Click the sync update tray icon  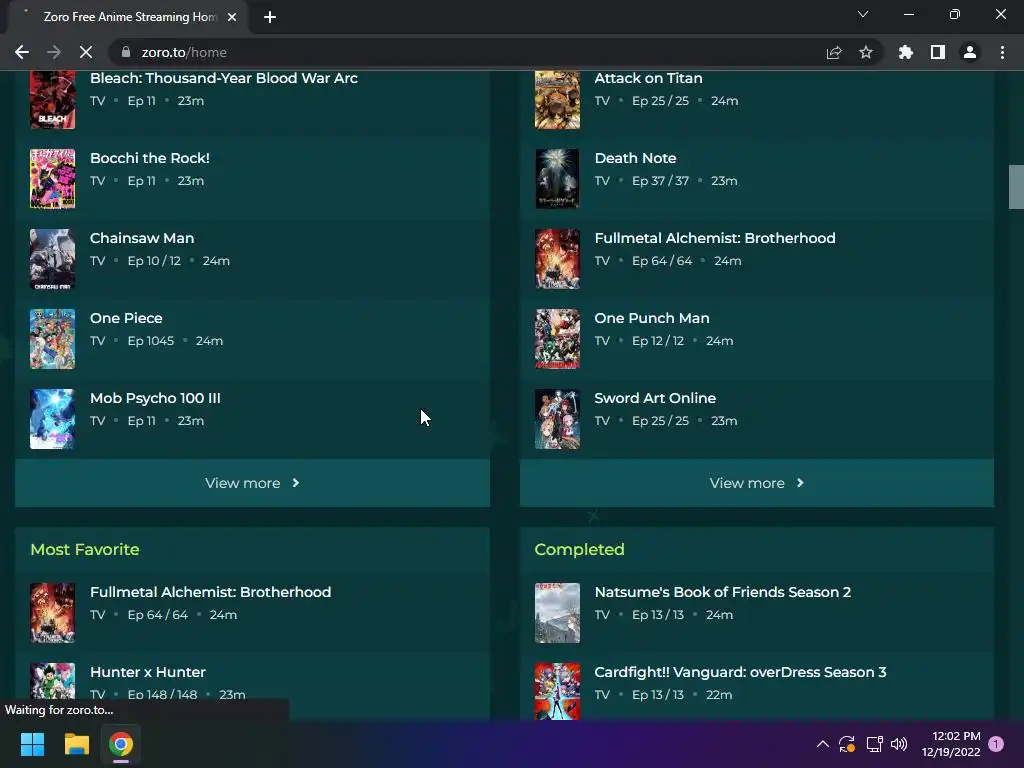847,744
